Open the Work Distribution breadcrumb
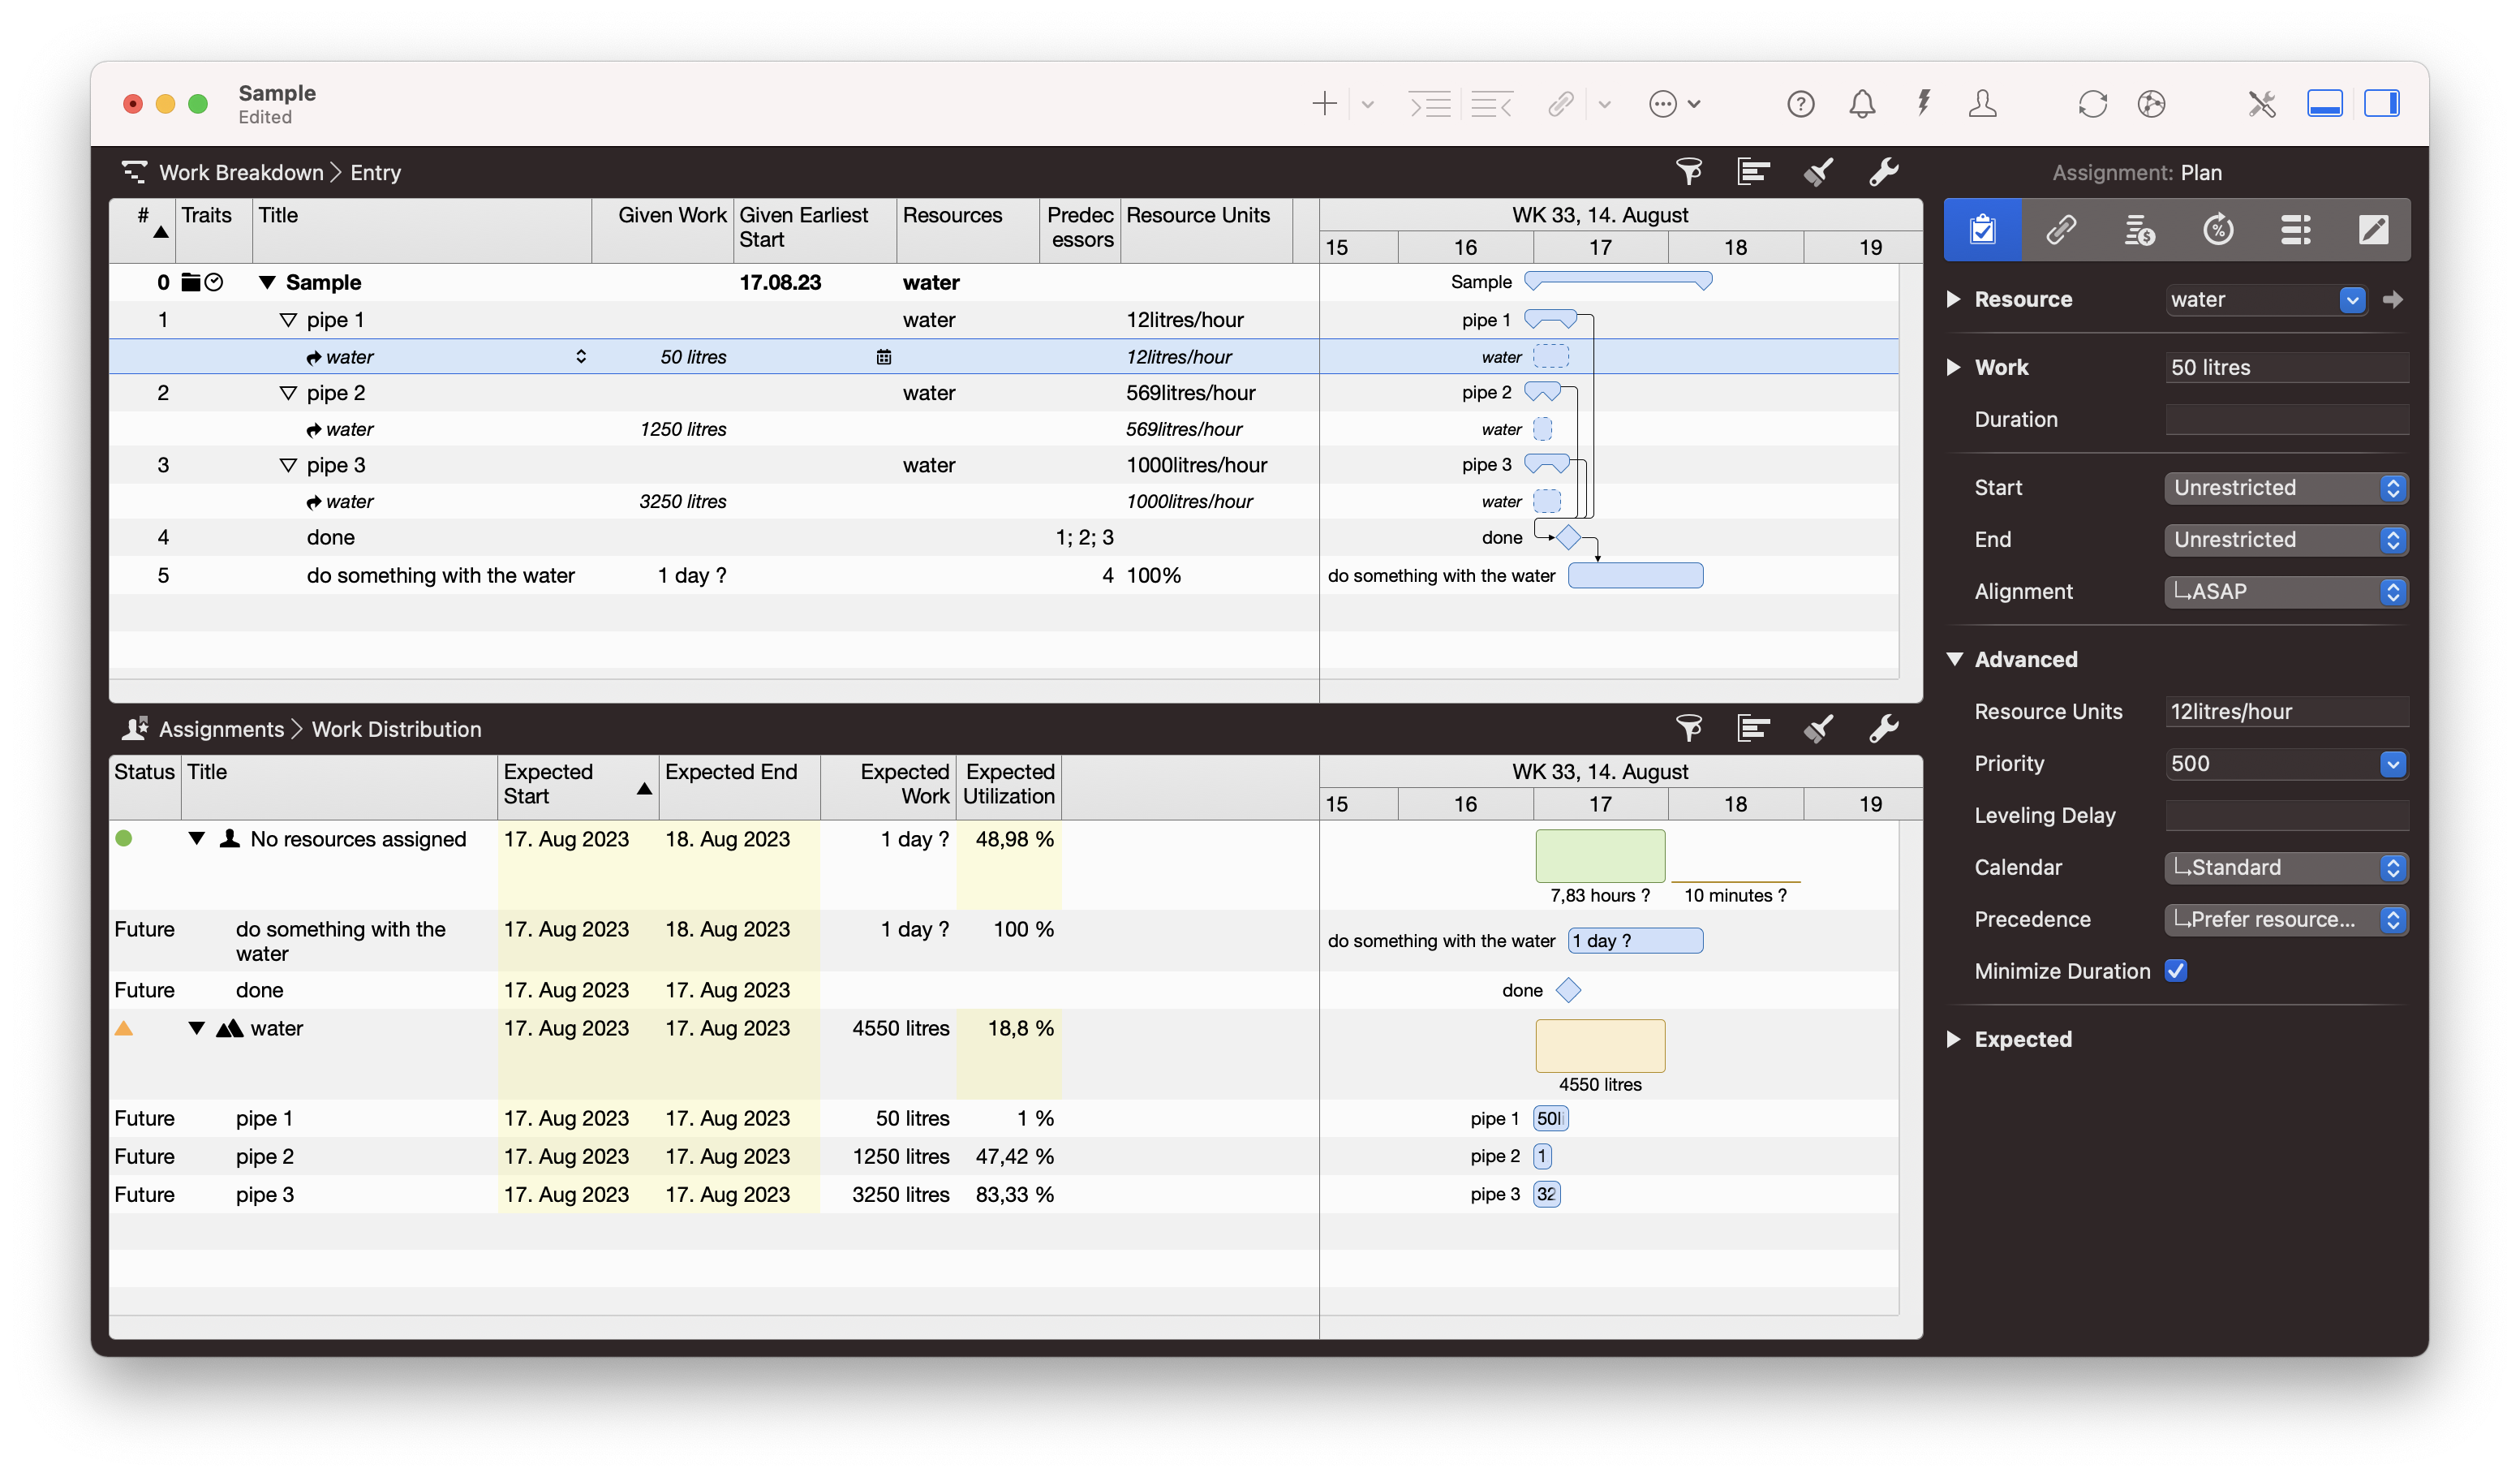This screenshot has width=2520, height=1477. pyautogui.click(x=397, y=729)
